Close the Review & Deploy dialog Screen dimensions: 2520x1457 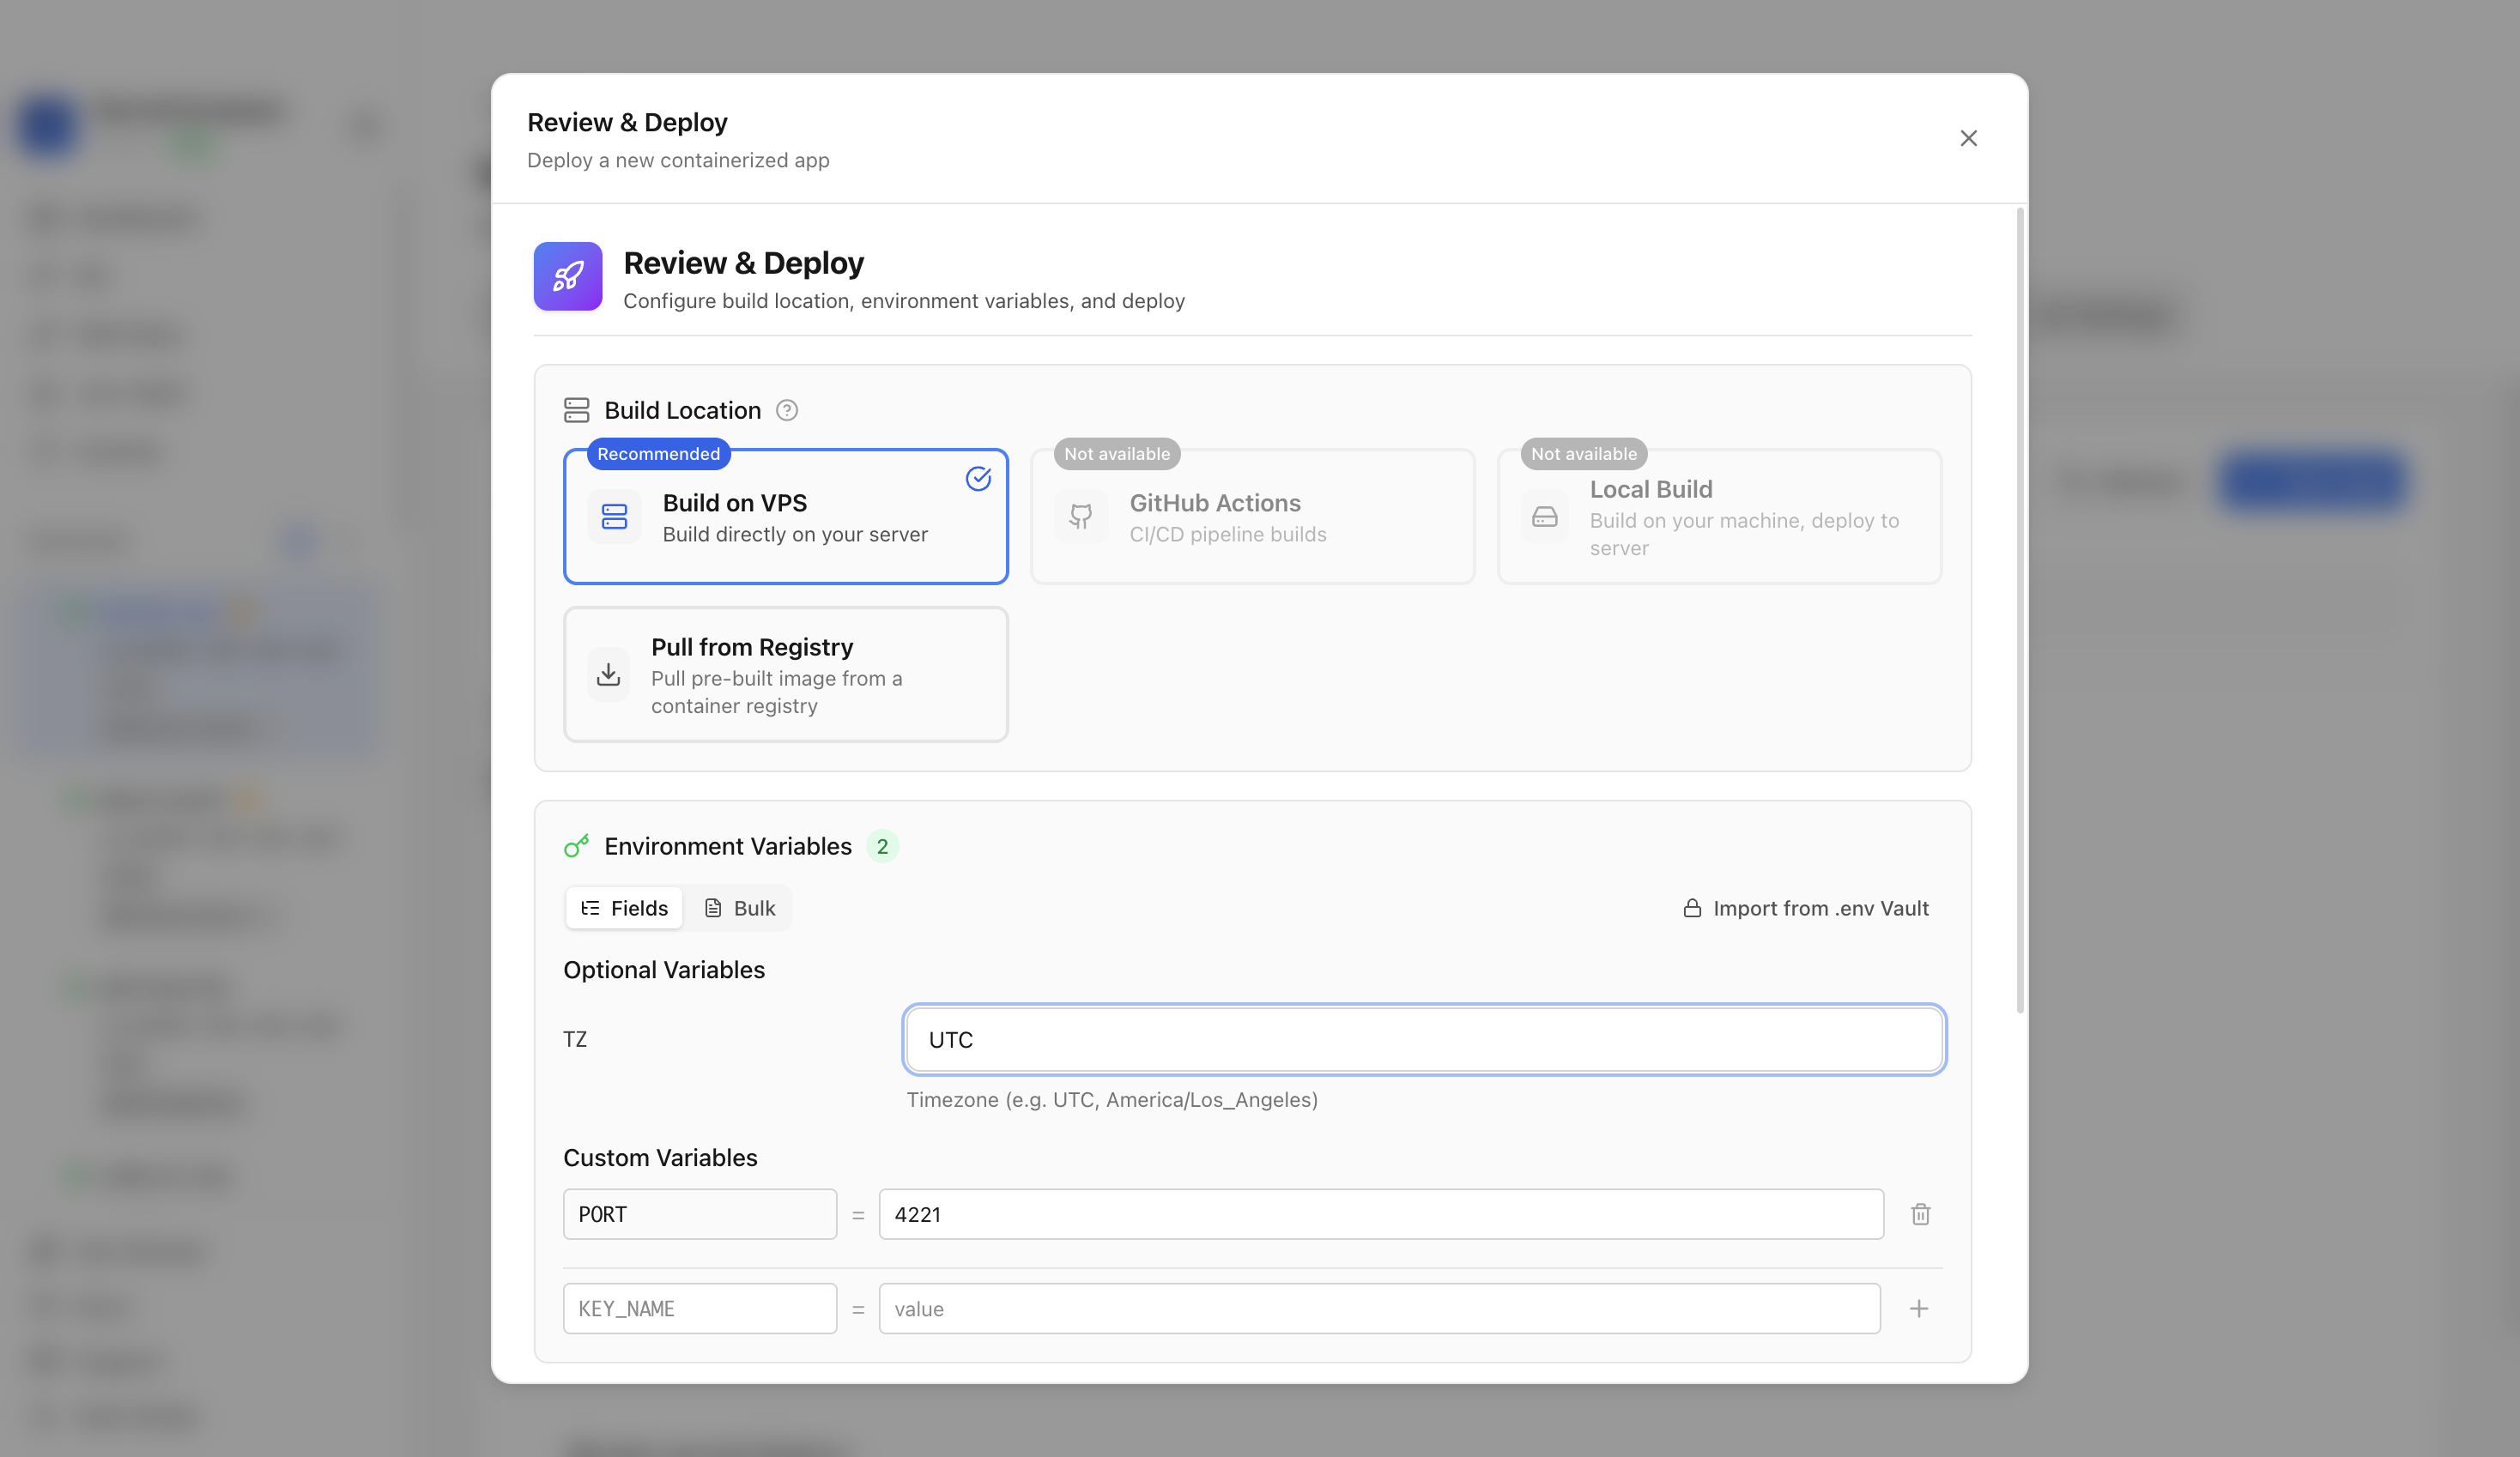click(x=1968, y=138)
